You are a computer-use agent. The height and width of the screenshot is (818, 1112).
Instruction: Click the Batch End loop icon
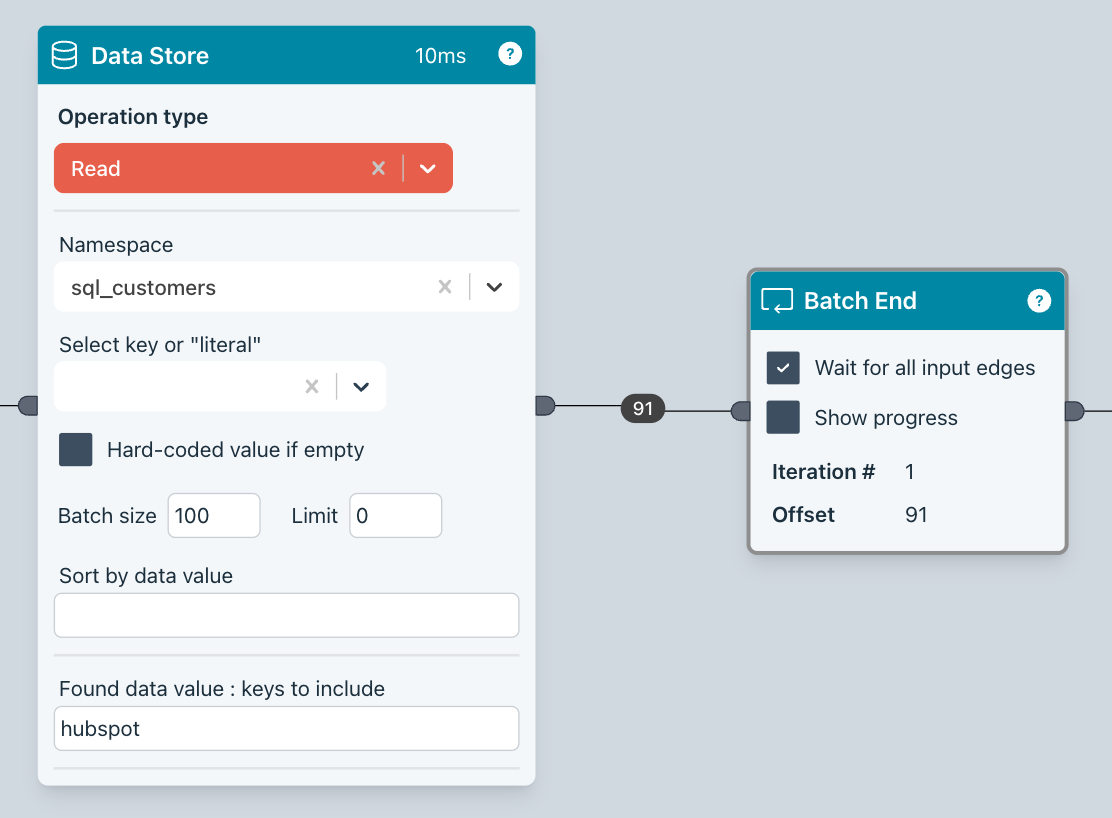(777, 301)
